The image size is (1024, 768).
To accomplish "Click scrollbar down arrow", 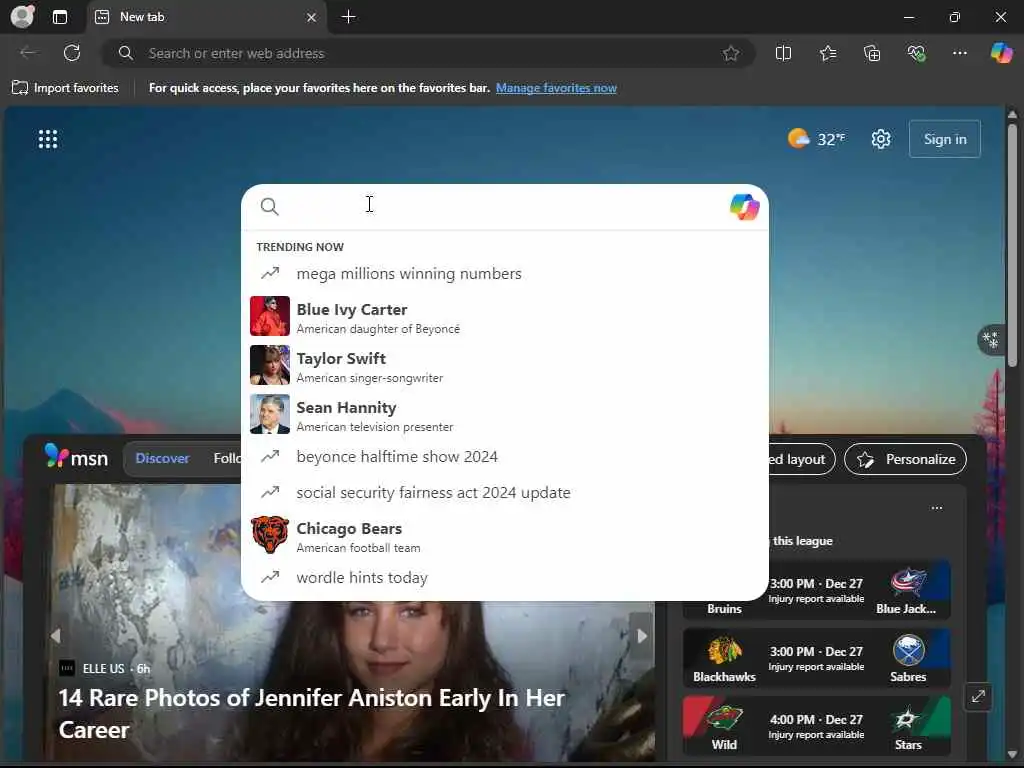I will pyautogui.click(x=1012, y=754).
